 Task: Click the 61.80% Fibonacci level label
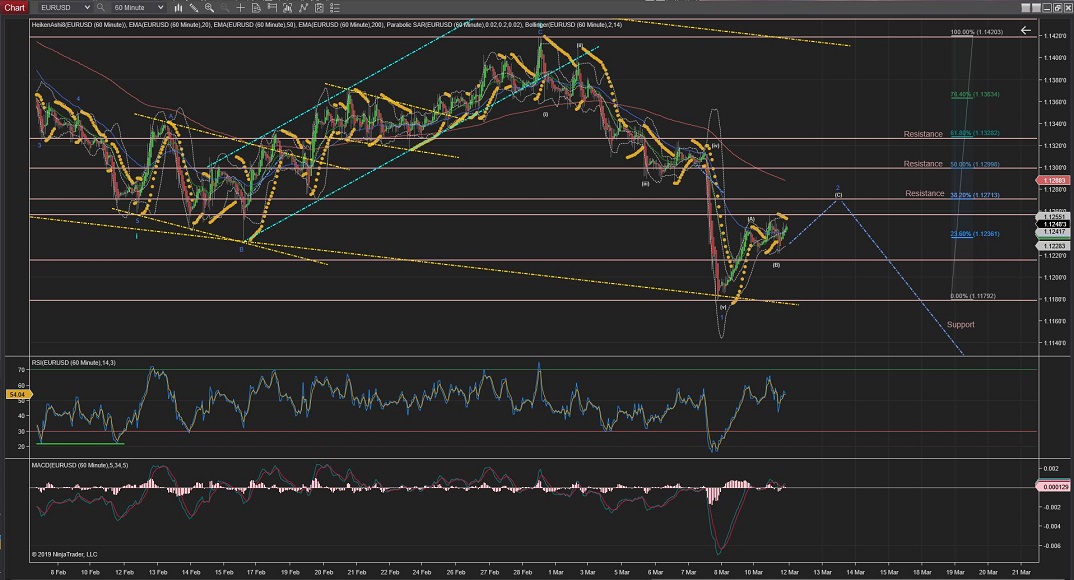click(975, 134)
